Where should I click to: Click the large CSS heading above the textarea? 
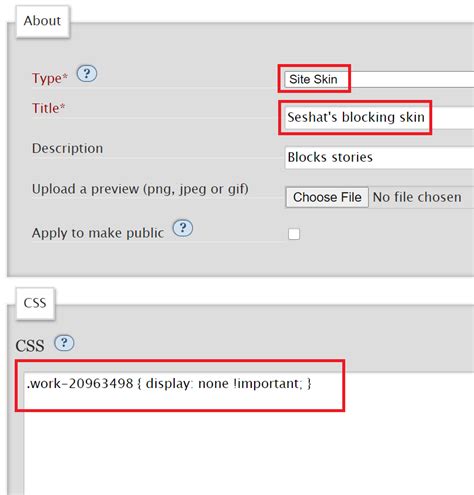pos(30,346)
